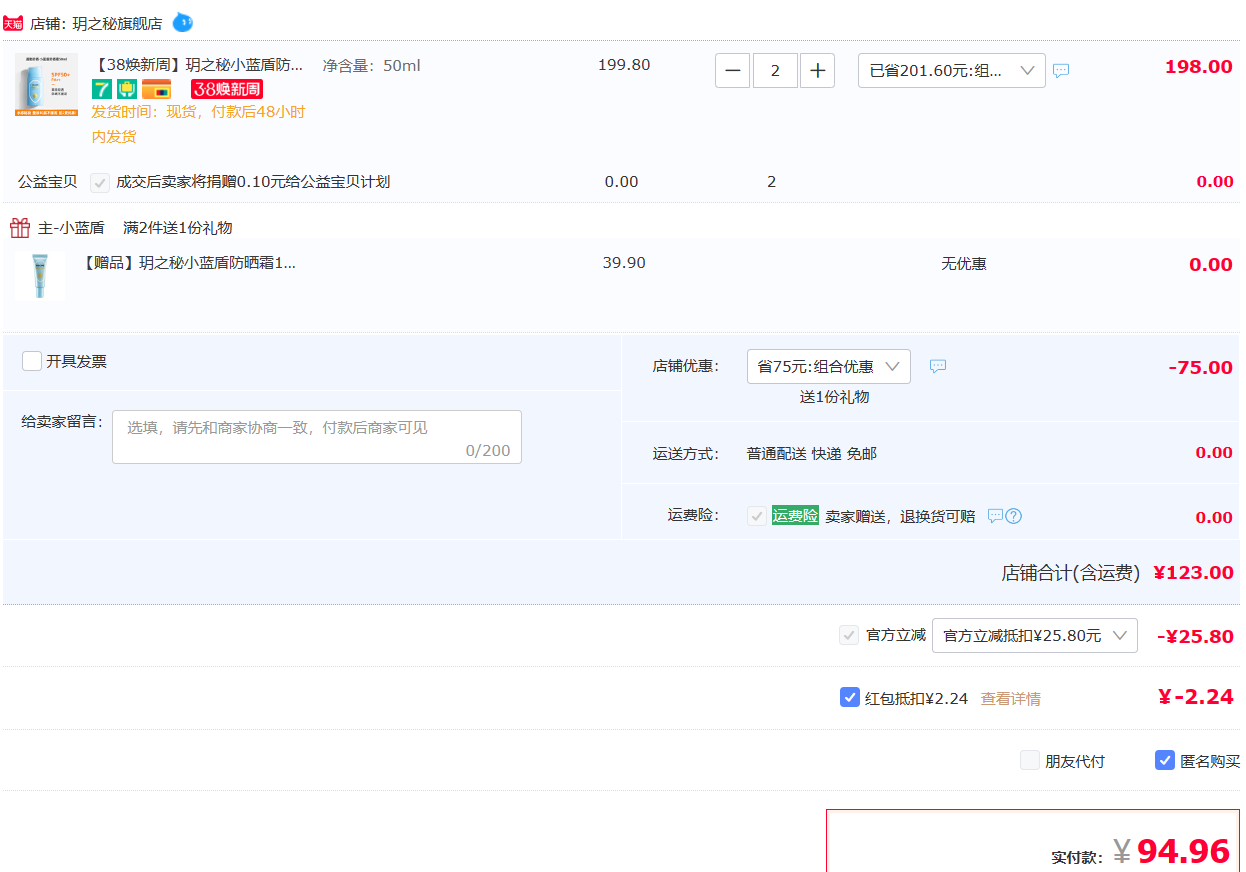Click the 净含量: 50ml specification text
This screenshot has height=872, width=1246.
click(371, 66)
